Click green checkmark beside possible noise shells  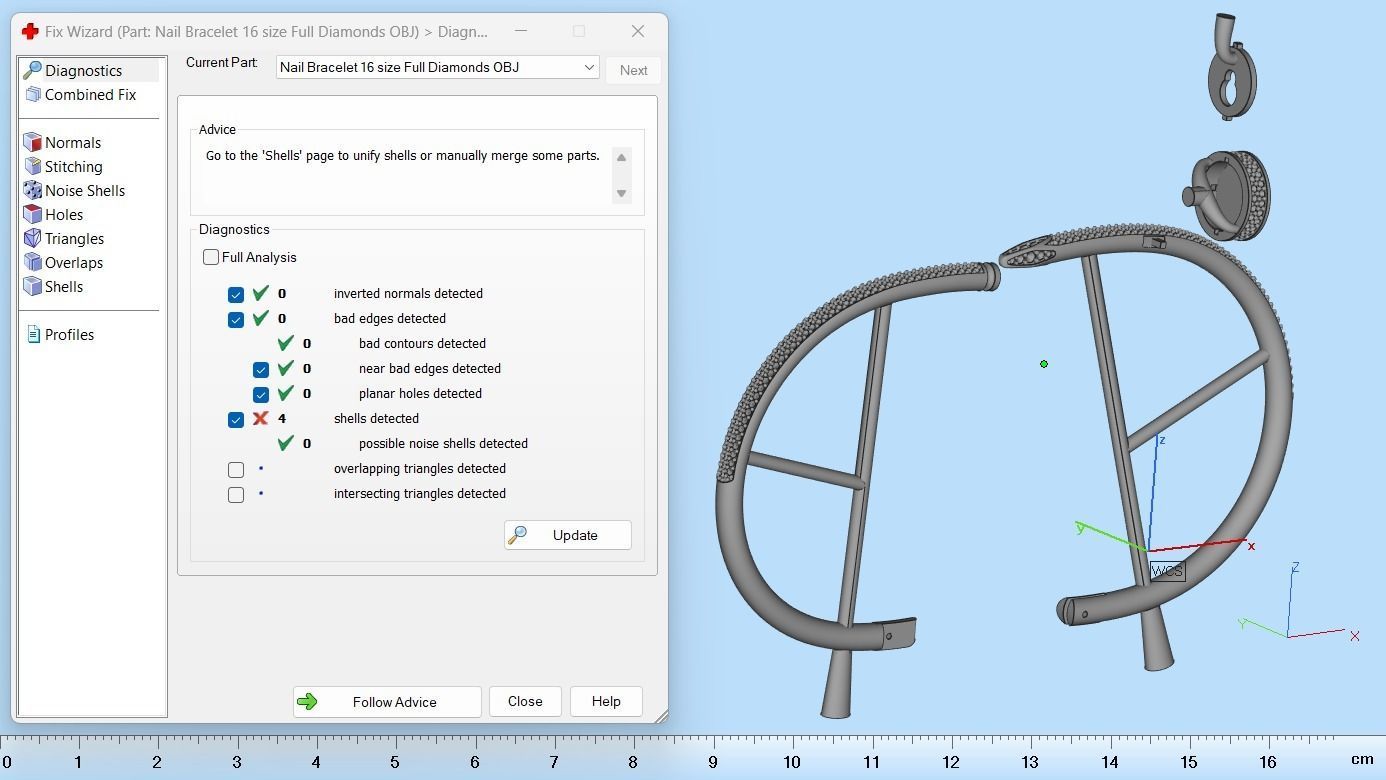[285, 443]
